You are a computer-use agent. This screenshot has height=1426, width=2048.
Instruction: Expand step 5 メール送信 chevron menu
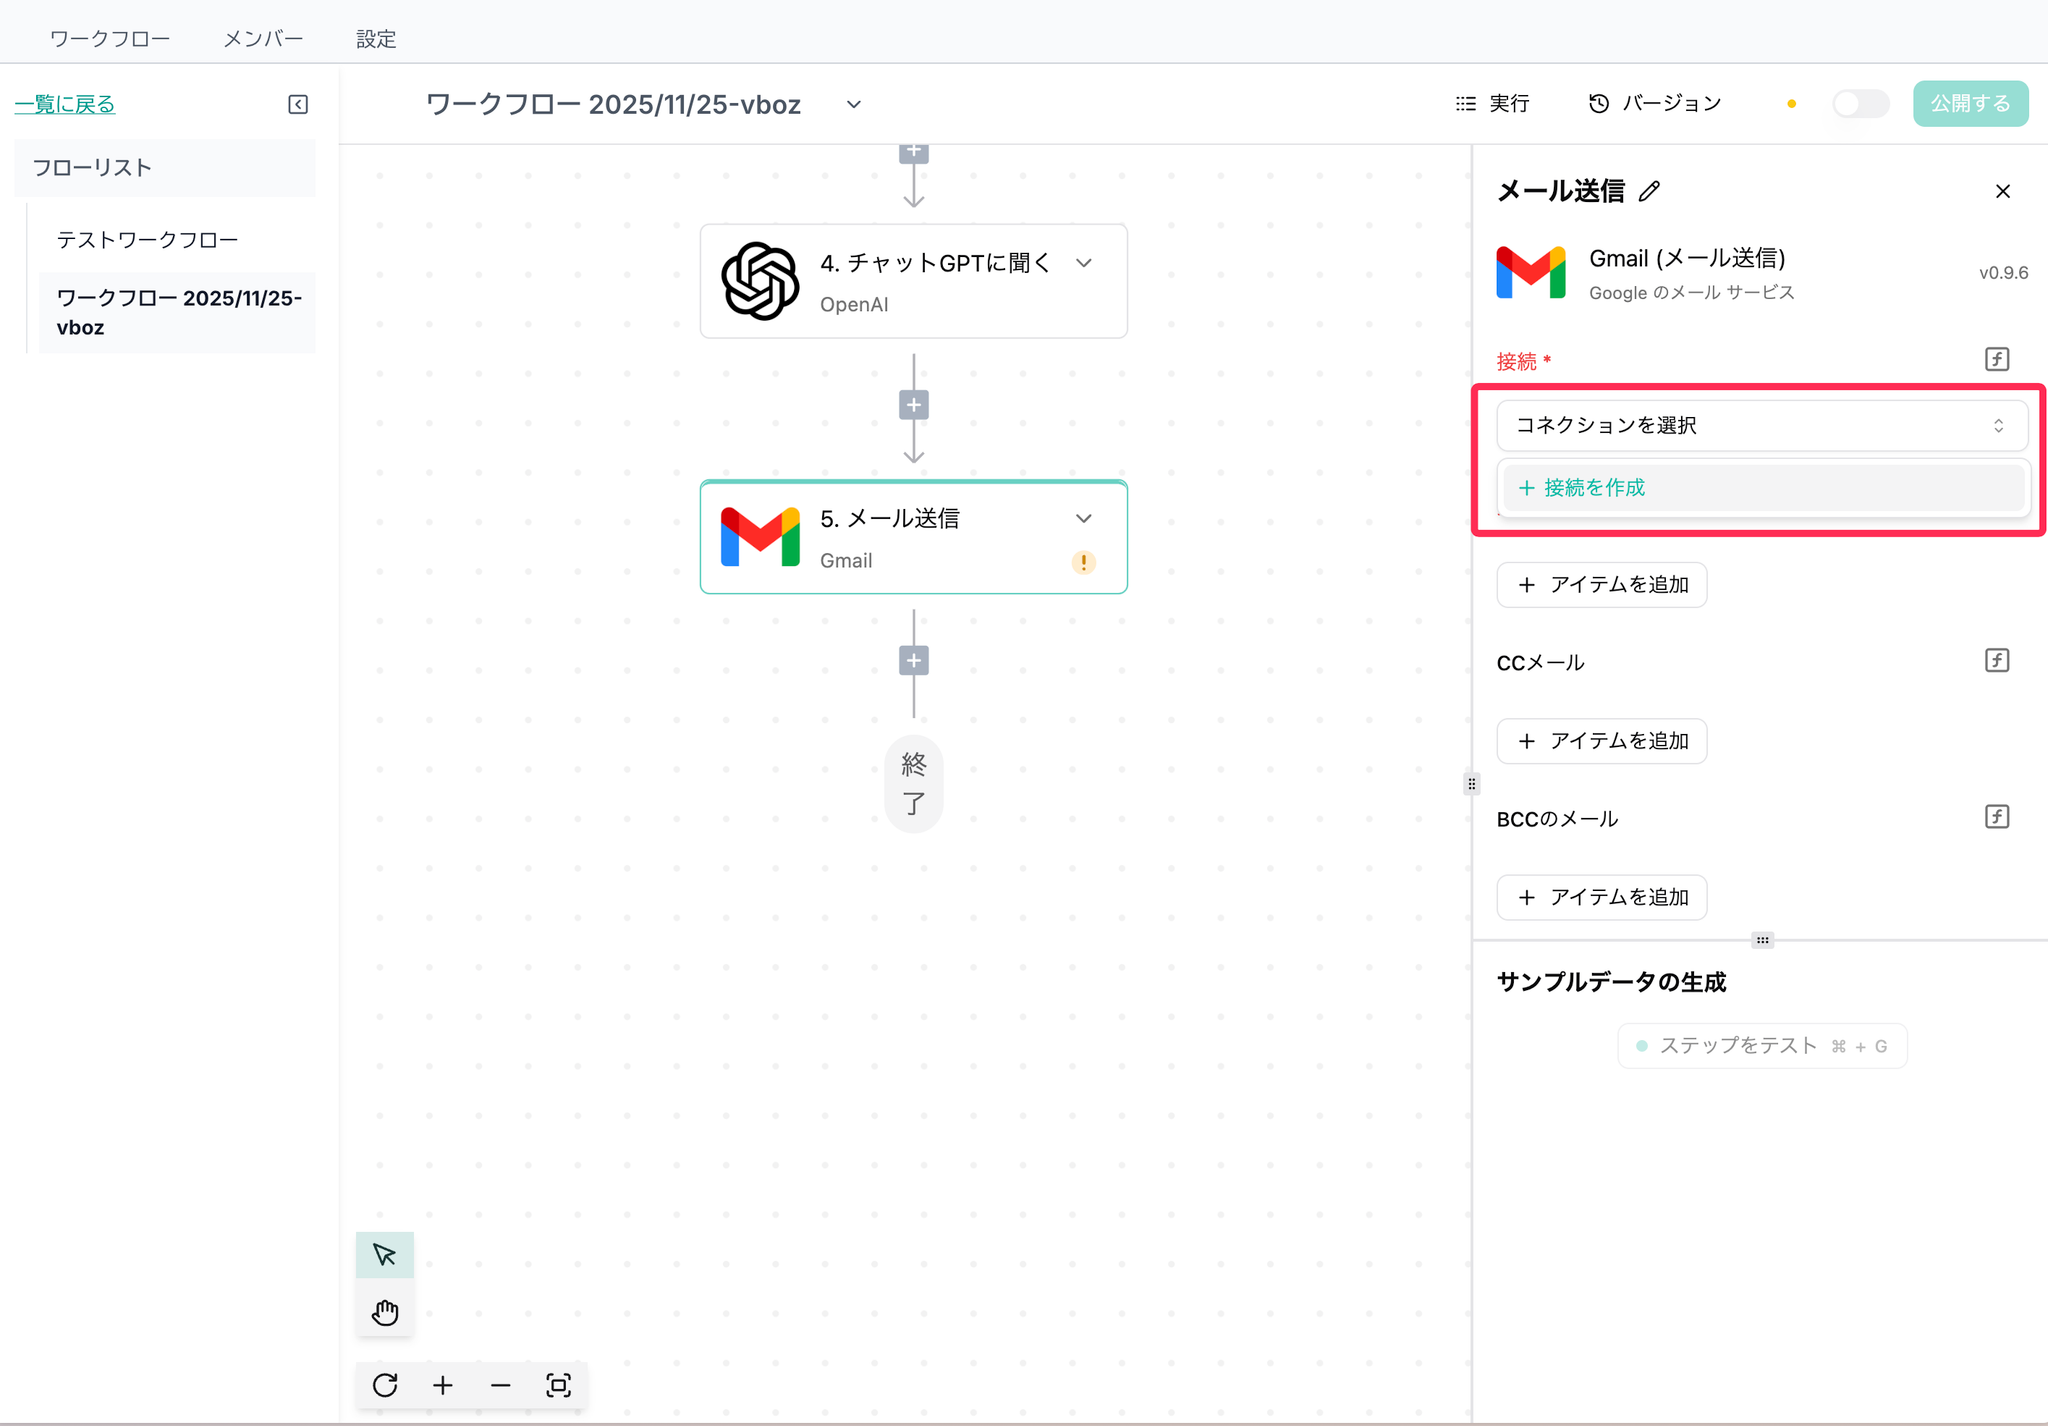(1083, 518)
